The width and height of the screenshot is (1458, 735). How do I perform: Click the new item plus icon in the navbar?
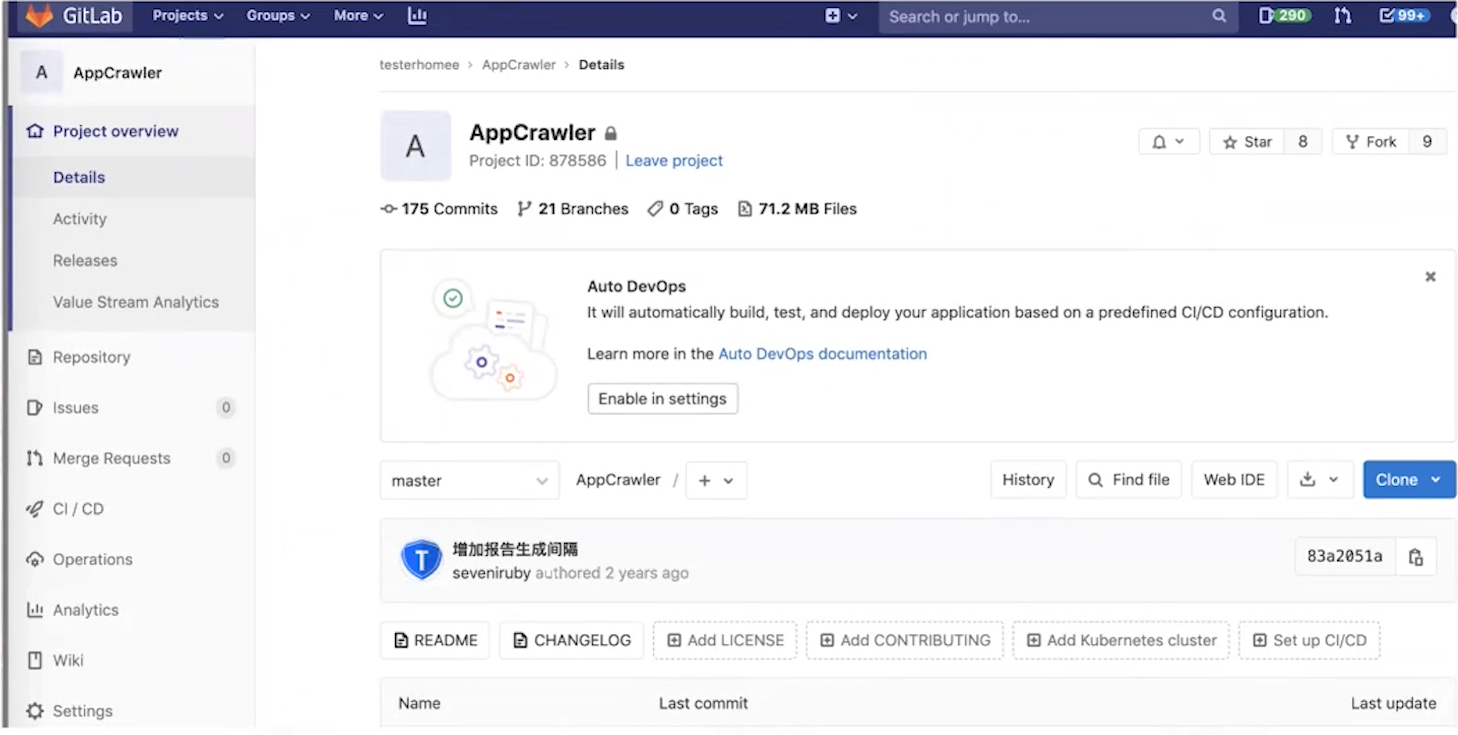click(833, 16)
